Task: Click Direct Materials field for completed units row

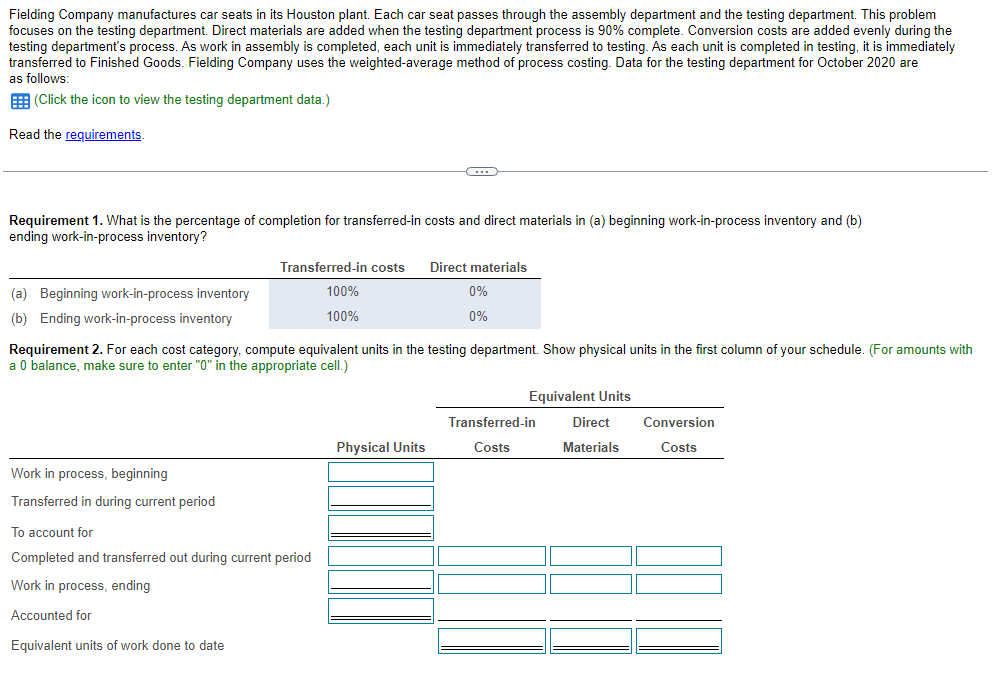Action: coord(590,555)
